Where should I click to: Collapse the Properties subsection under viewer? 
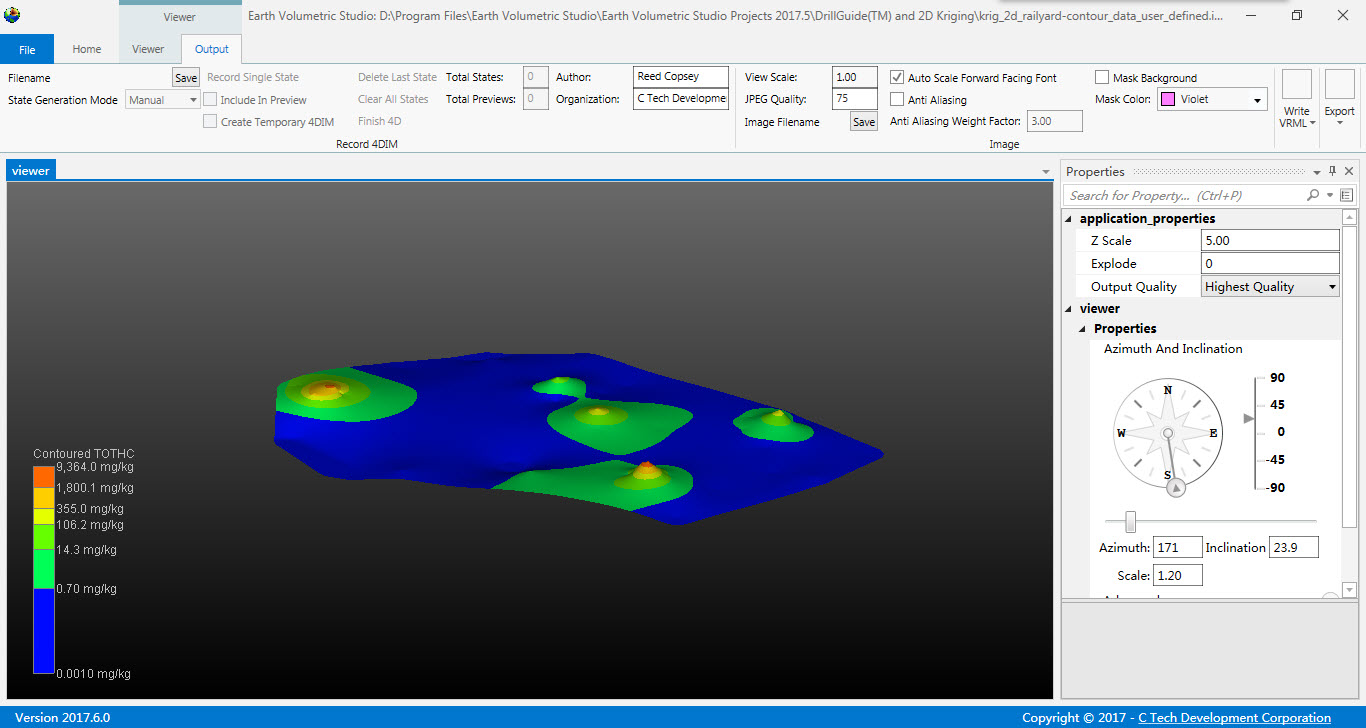(1083, 329)
